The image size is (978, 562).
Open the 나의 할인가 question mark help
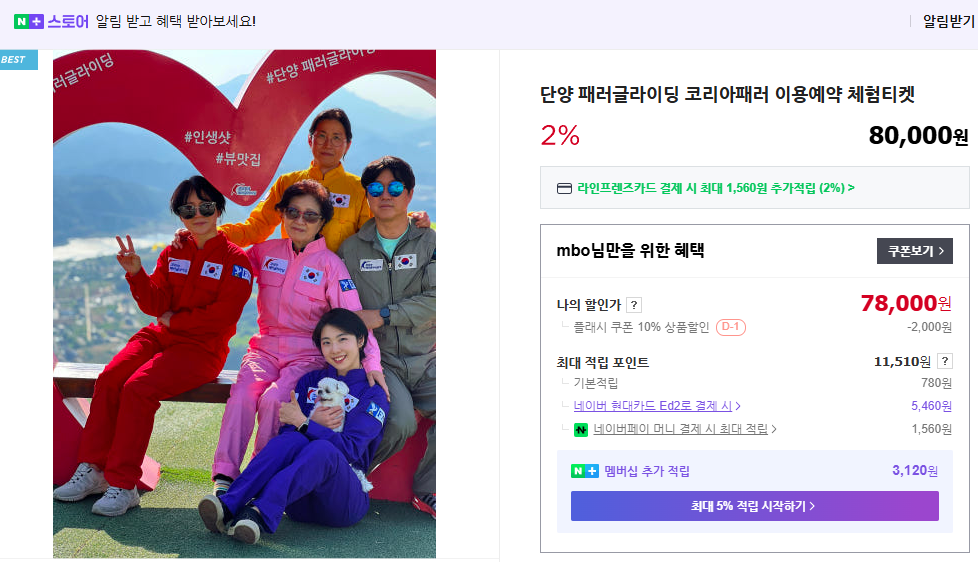634,305
